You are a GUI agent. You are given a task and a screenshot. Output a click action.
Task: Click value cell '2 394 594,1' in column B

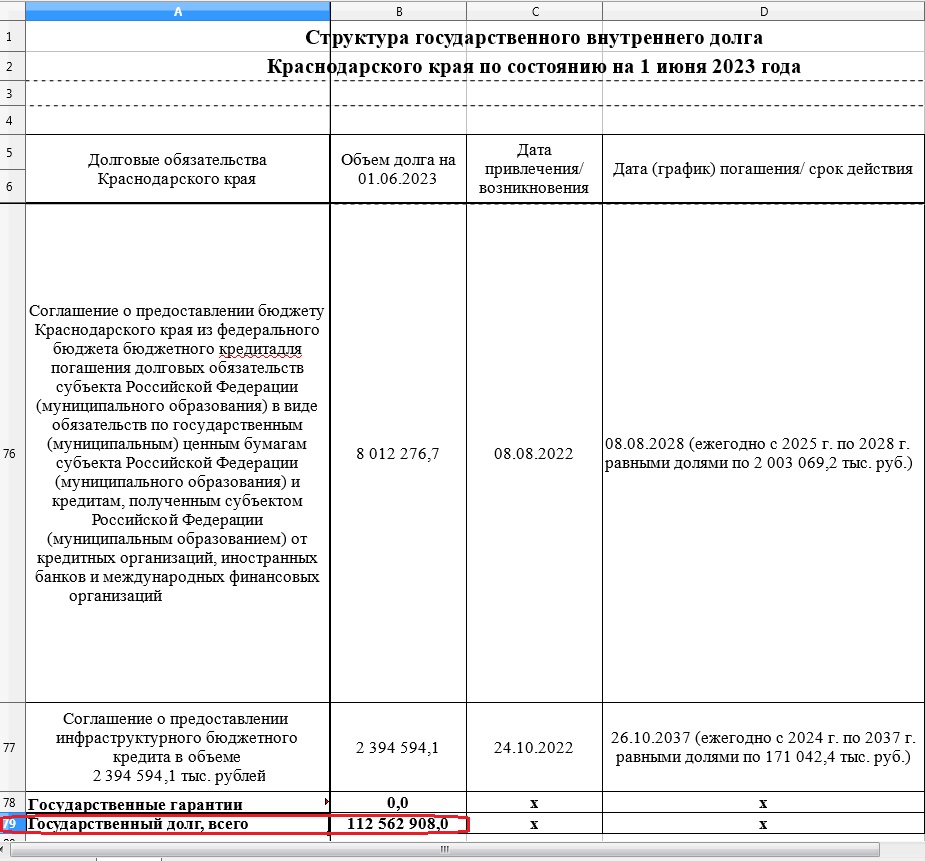point(398,747)
